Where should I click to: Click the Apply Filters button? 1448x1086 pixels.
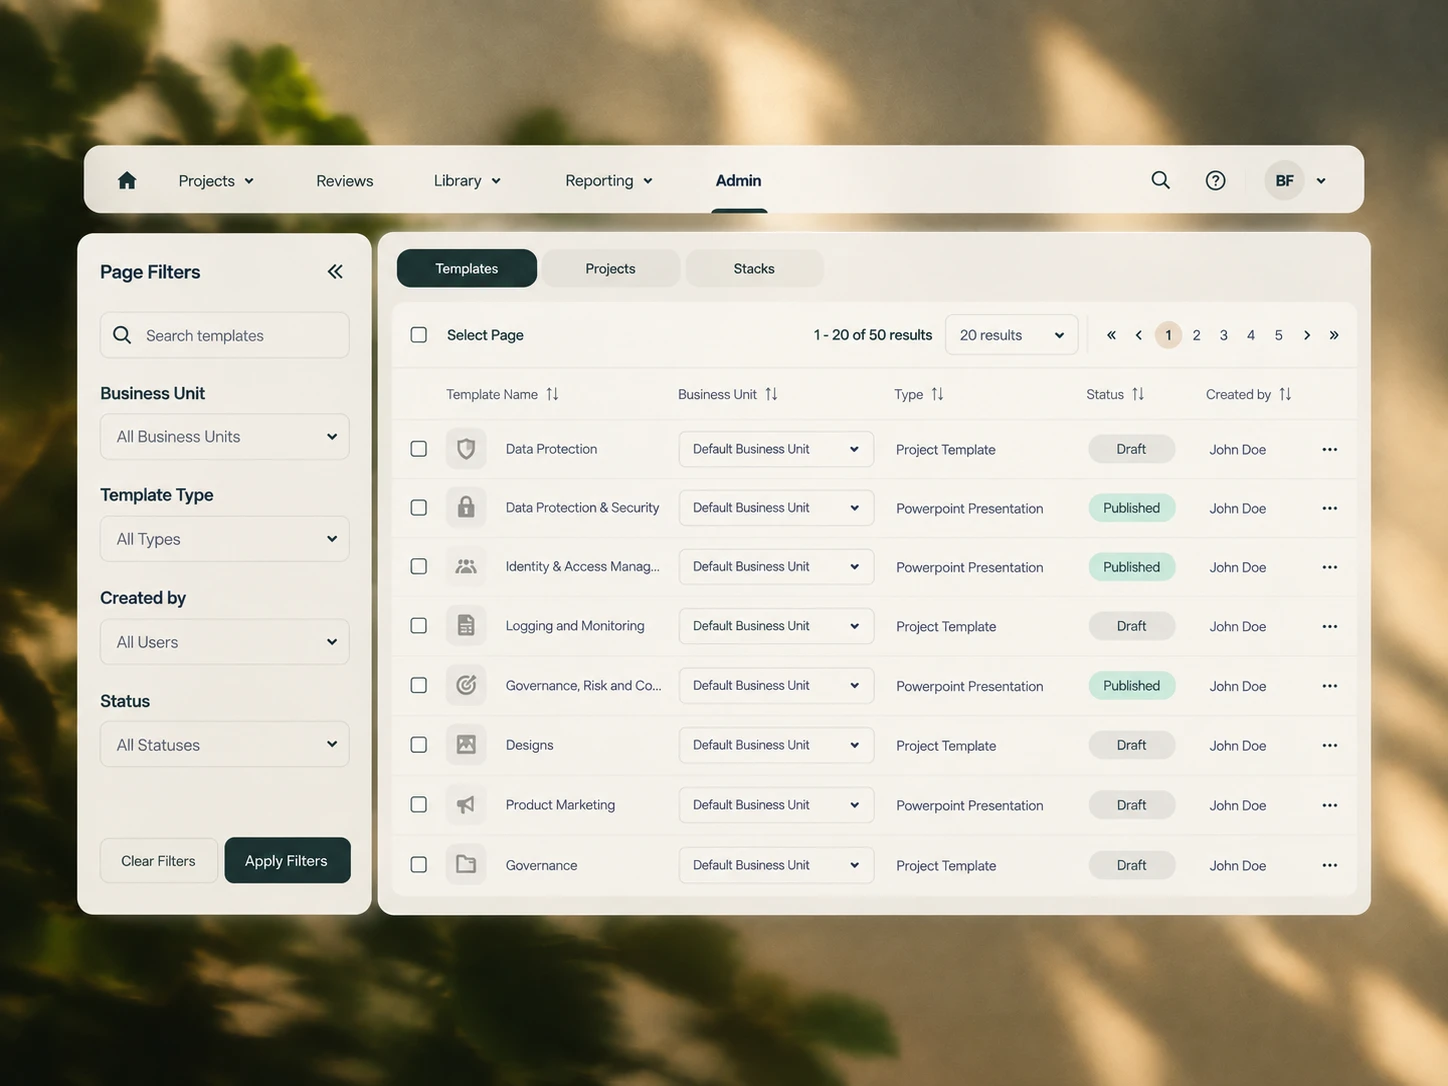tap(287, 860)
